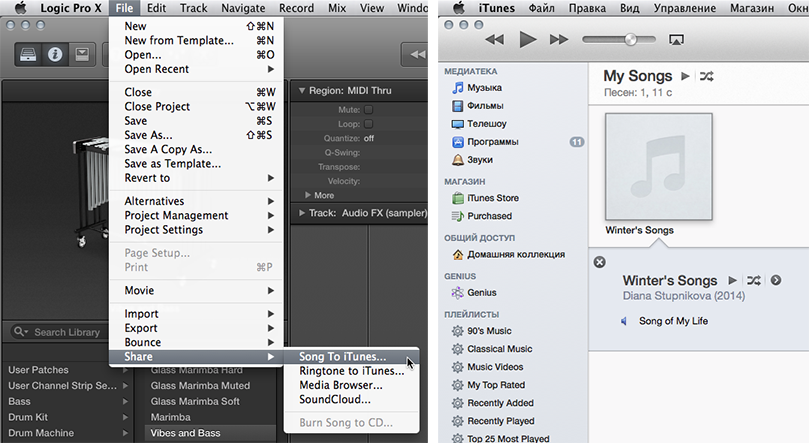Image resolution: width=809 pixels, height=443 pixels.
Task: Open the Winter's Songs album options arrow
Action: click(775, 281)
